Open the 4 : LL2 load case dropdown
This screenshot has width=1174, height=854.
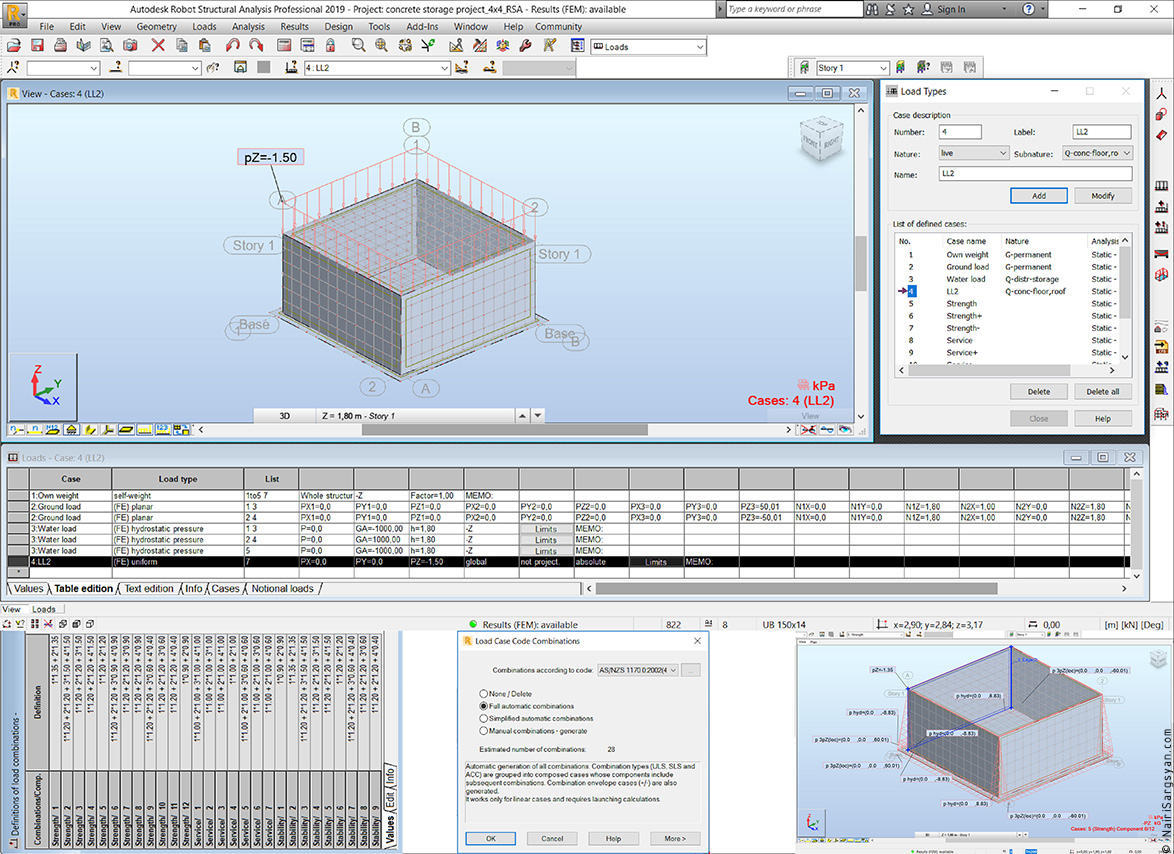point(445,68)
